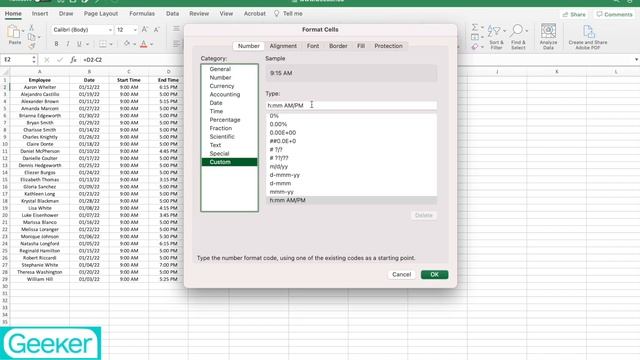Click the Share button
This screenshot has width=640, height=360.
(x=574, y=14)
